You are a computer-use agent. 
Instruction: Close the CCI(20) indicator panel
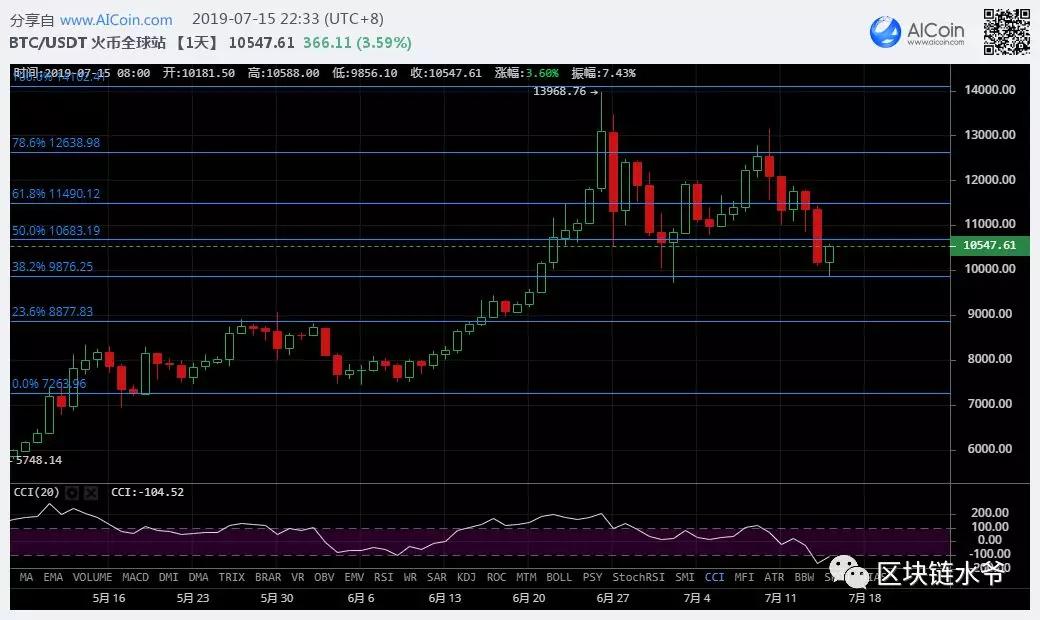pos(91,493)
